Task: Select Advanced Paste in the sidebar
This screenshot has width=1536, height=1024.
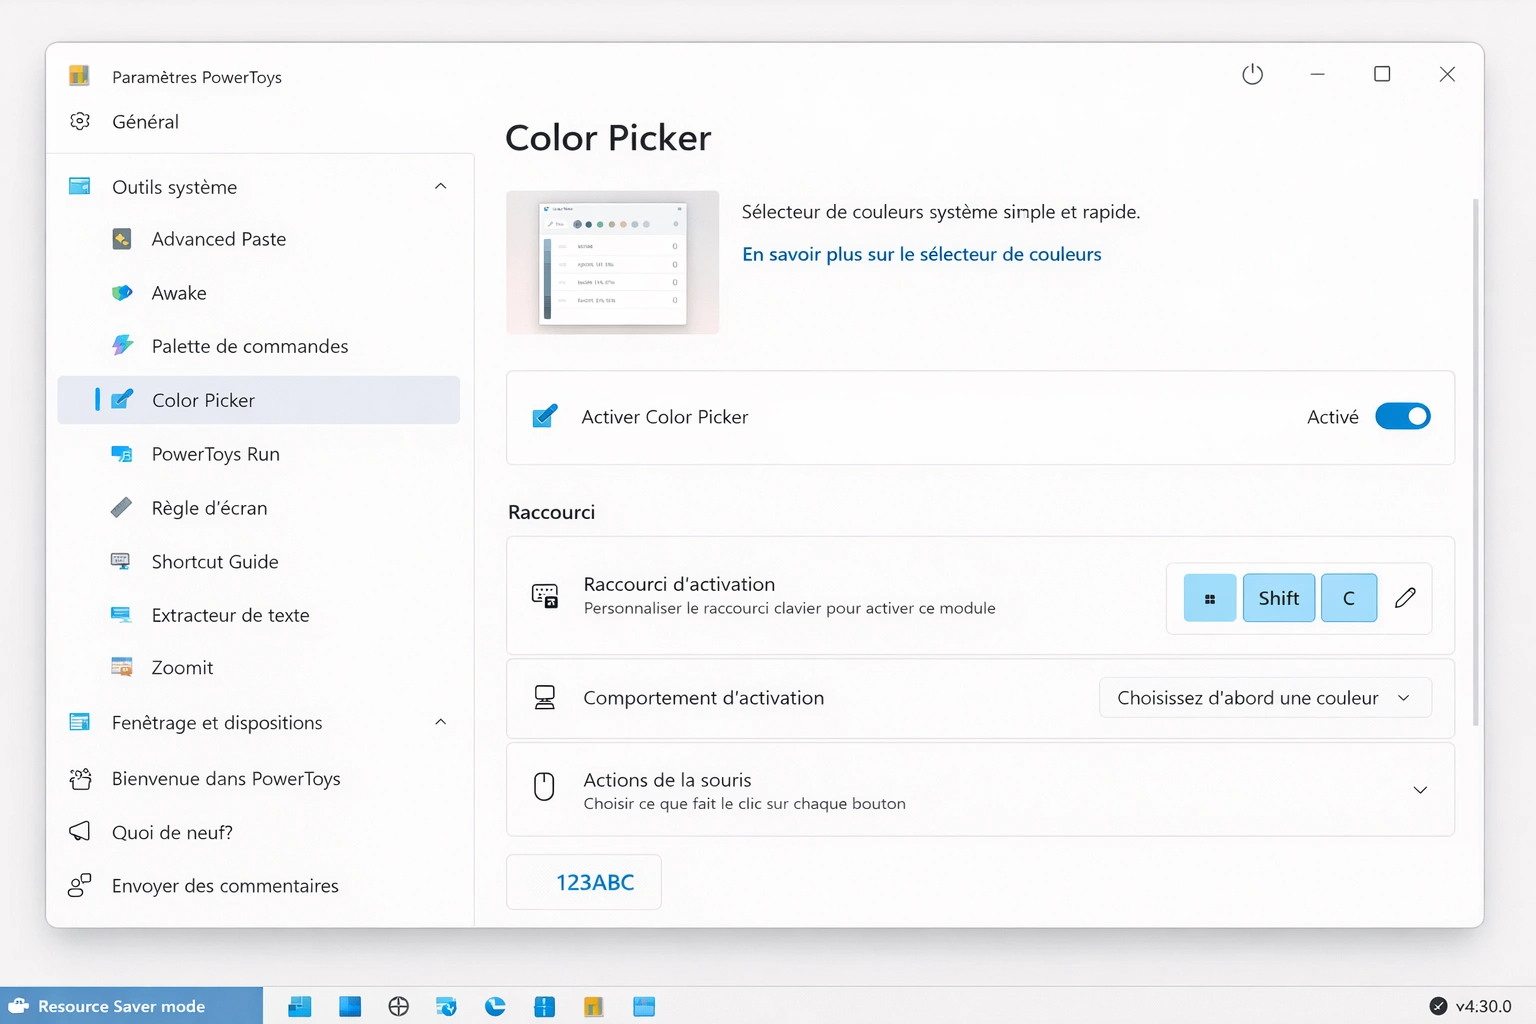Action: (218, 239)
